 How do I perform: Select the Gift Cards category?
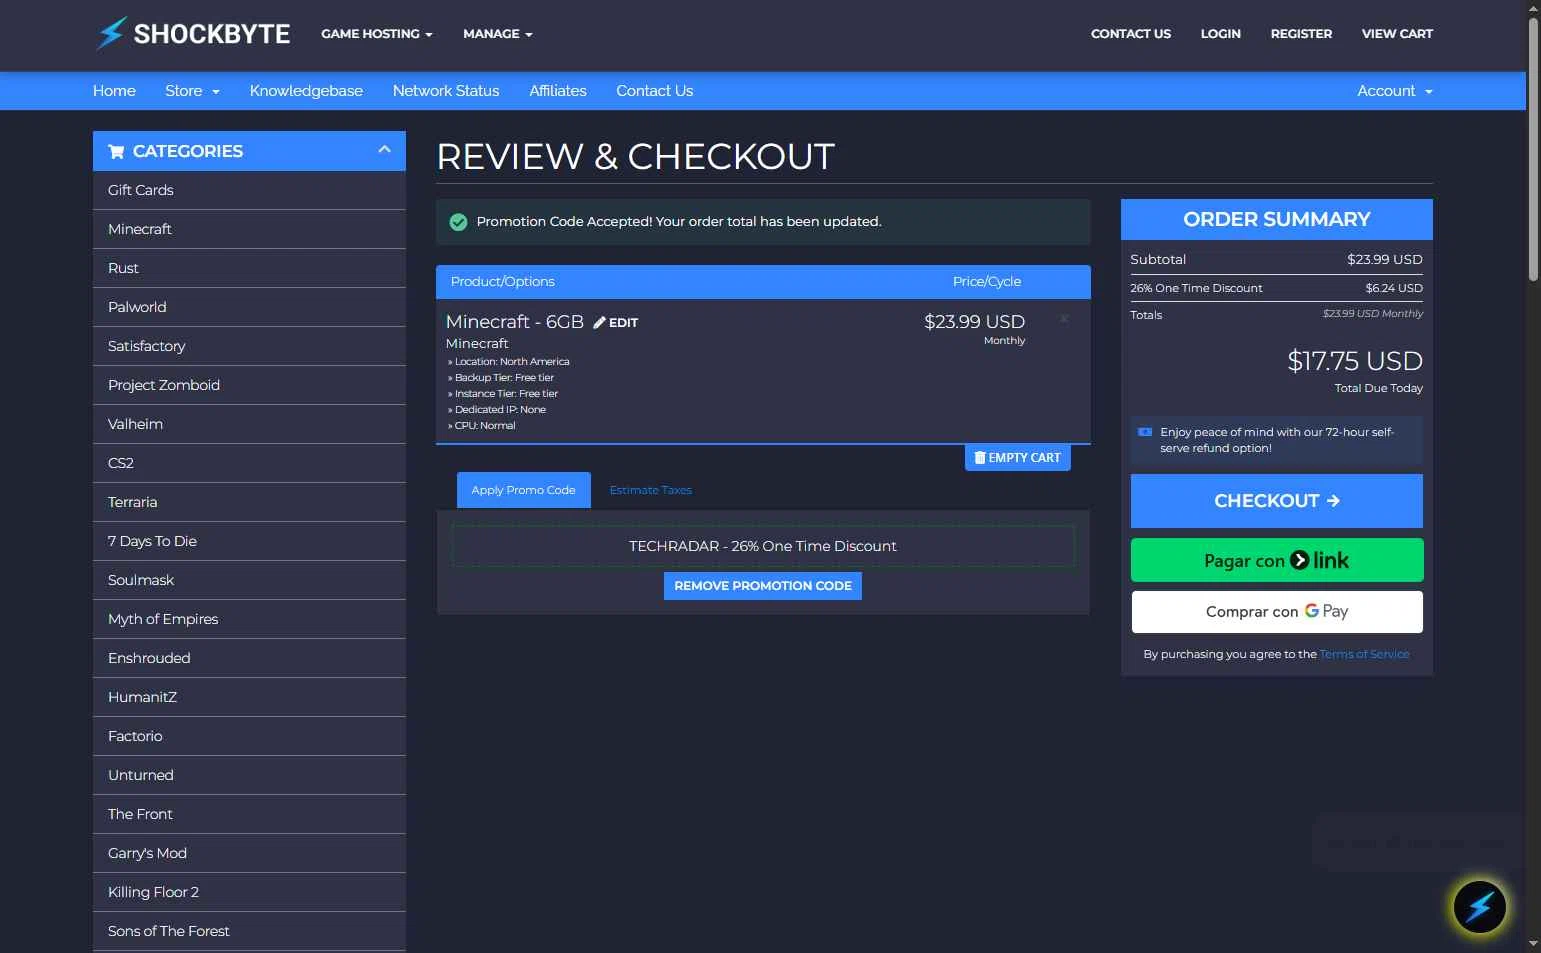tap(249, 190)
